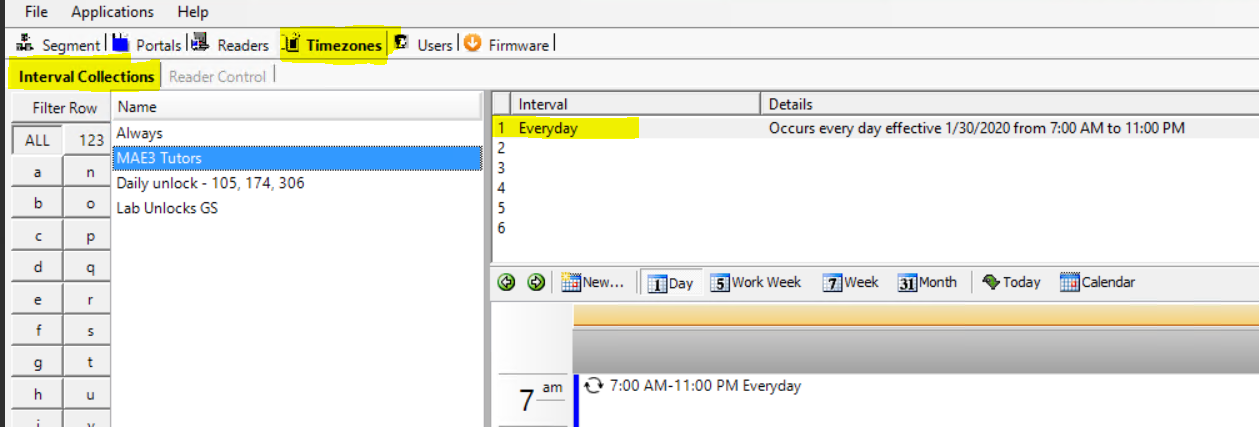This screenshot has height=427, width=1259.
Task: Filter names by letter n
Action: click(x=89, y=172)
